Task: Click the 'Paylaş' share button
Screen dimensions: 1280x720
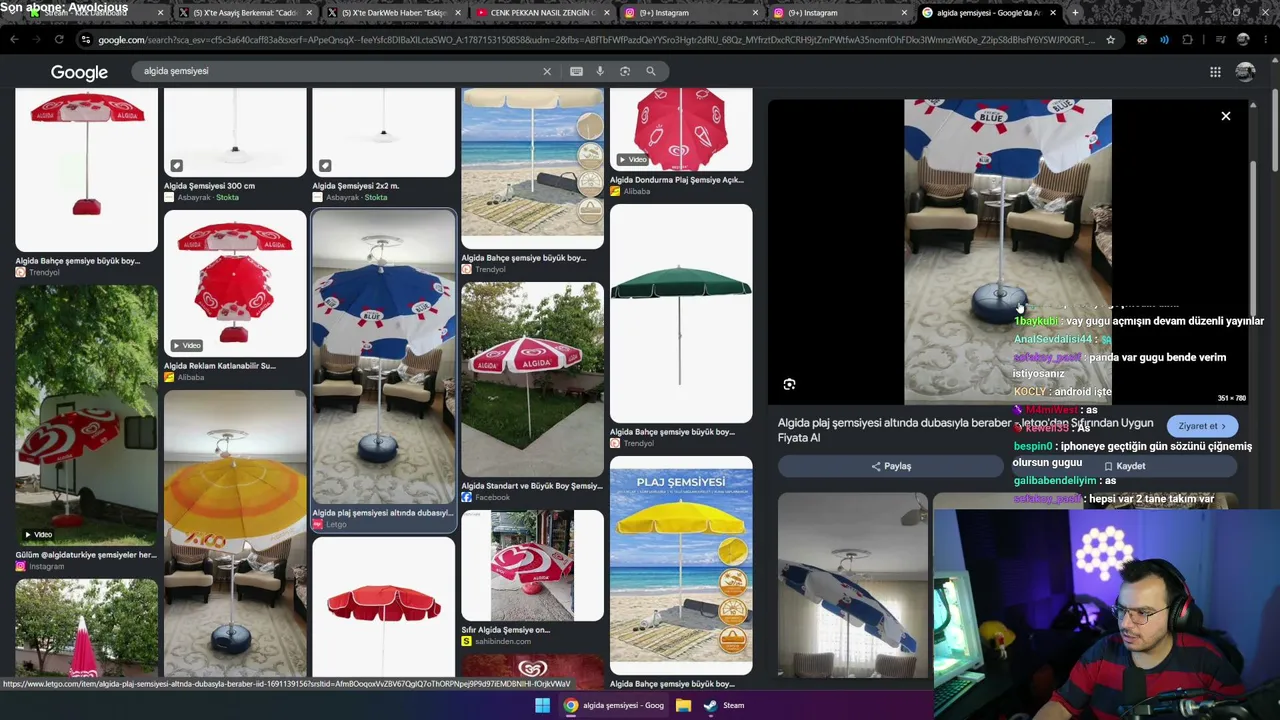Action: coord(891,466)
